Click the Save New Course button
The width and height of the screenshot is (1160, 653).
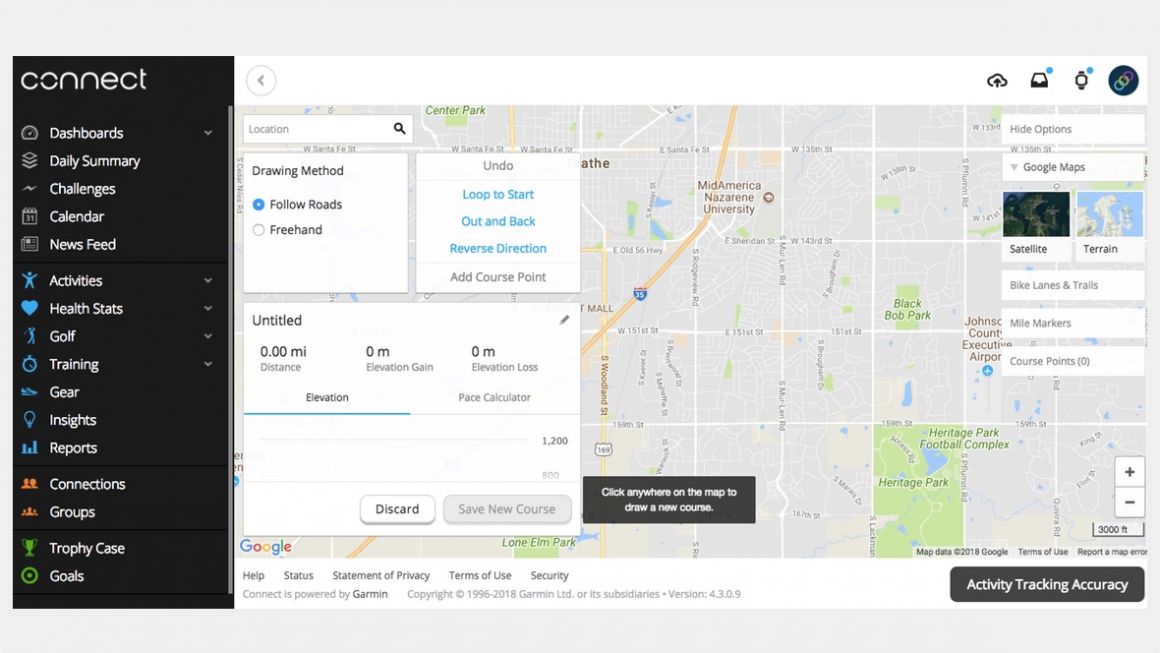(x=507, y=509)
